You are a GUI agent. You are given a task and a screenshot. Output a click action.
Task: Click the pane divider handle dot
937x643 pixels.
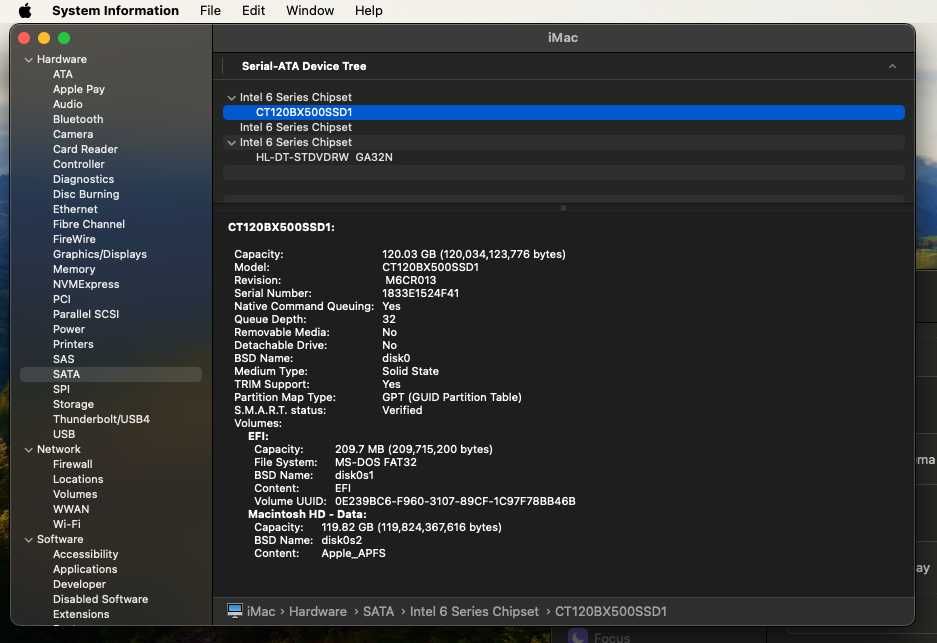pyautogui.click(x=563, y=208)
